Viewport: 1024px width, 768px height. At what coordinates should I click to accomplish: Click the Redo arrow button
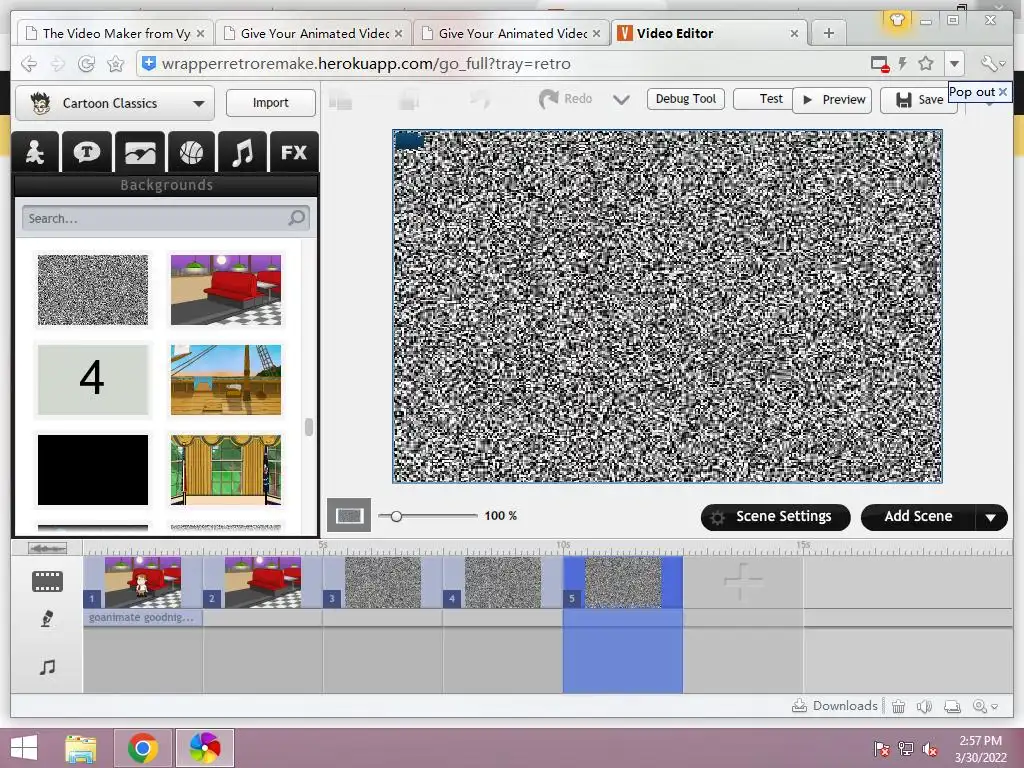[566, 99]
